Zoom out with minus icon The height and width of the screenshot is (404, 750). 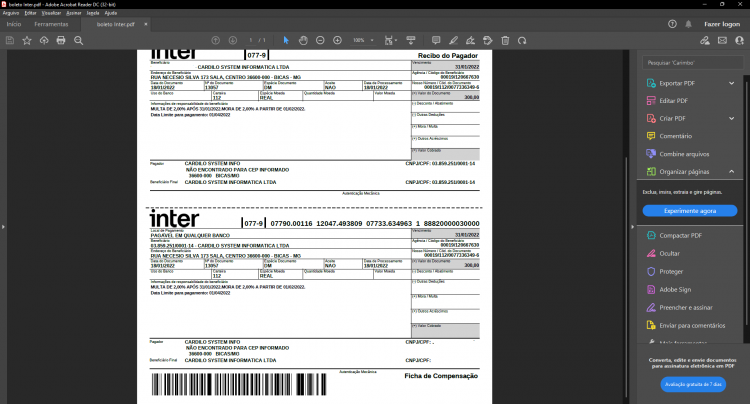pyautogui.click(x=320, y=41)
